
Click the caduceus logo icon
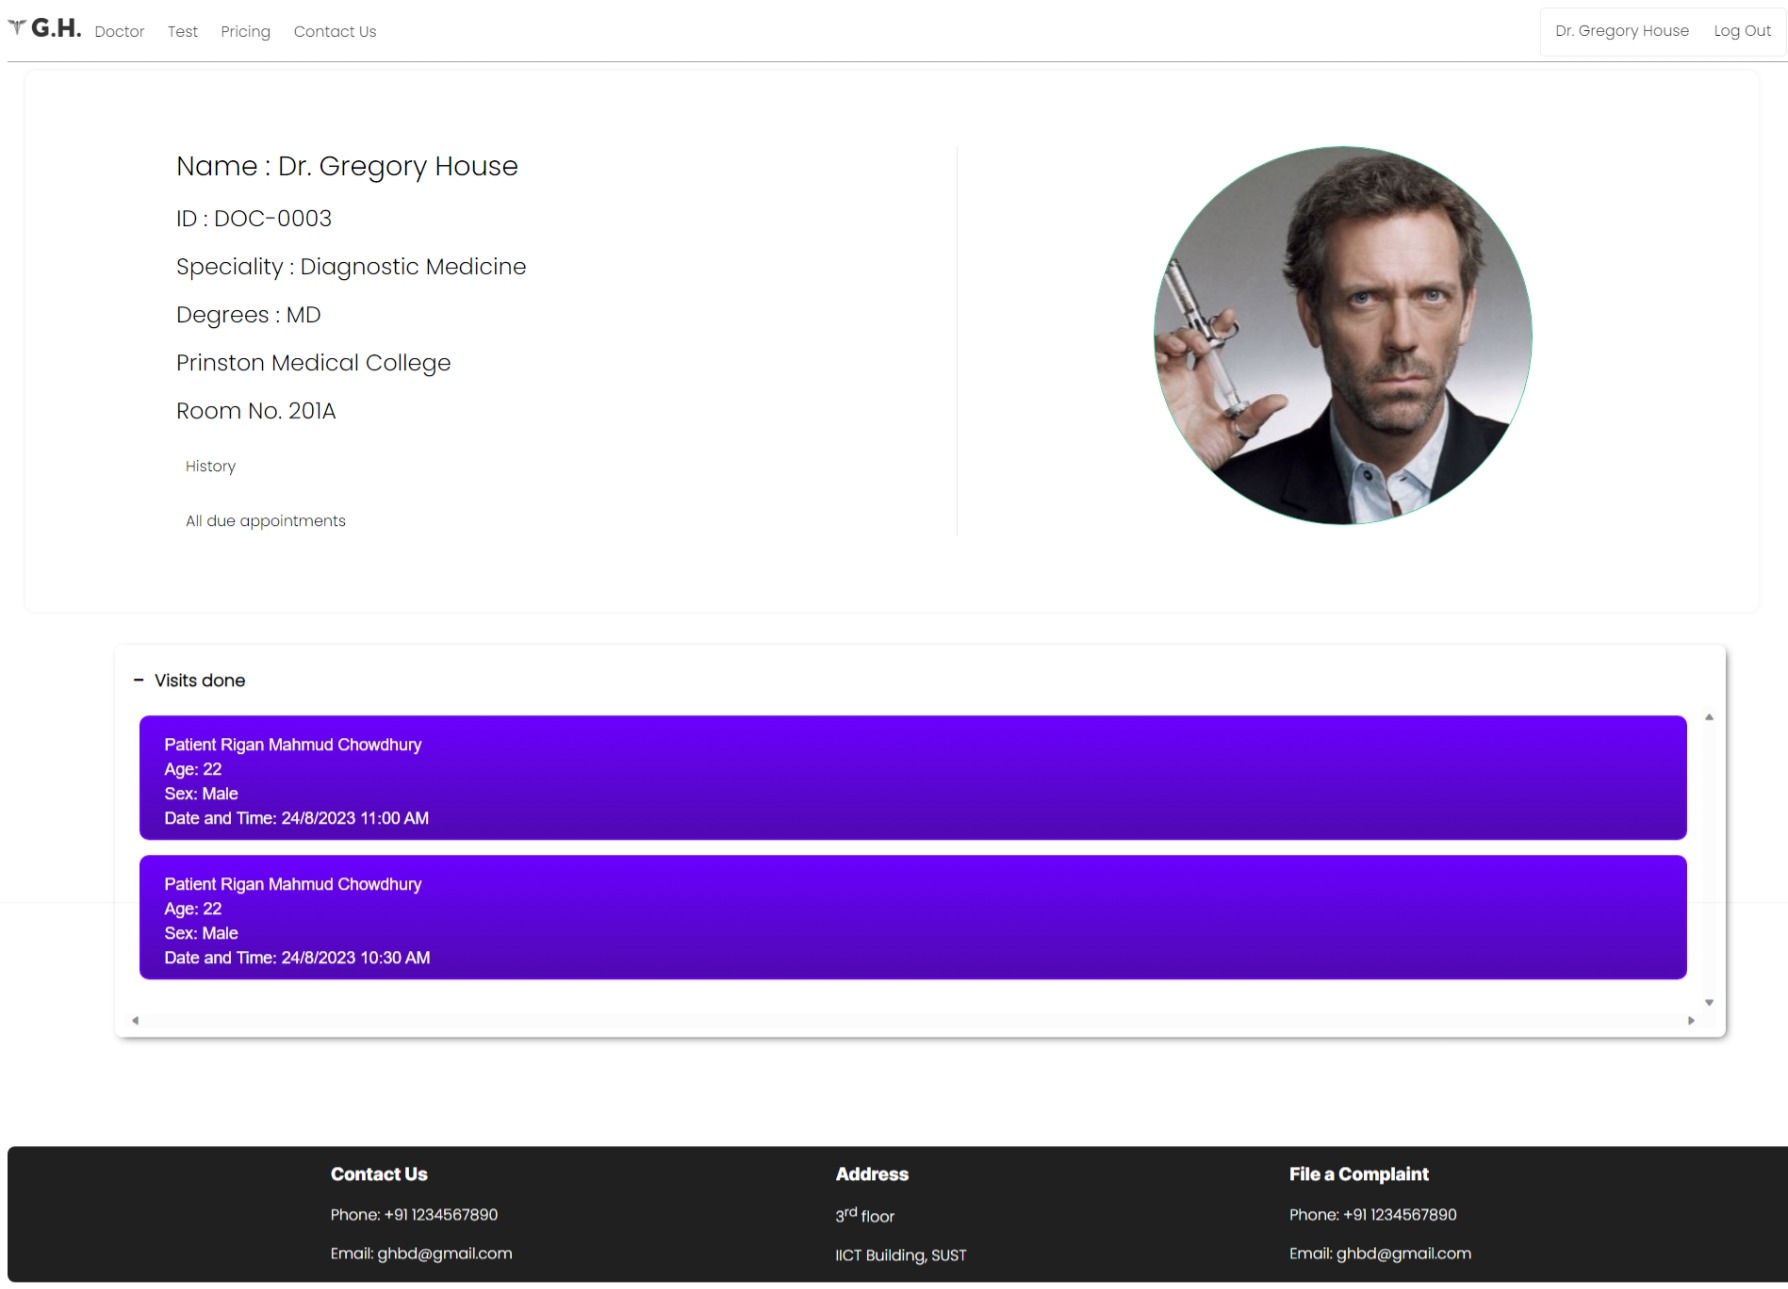click(16, 29)
